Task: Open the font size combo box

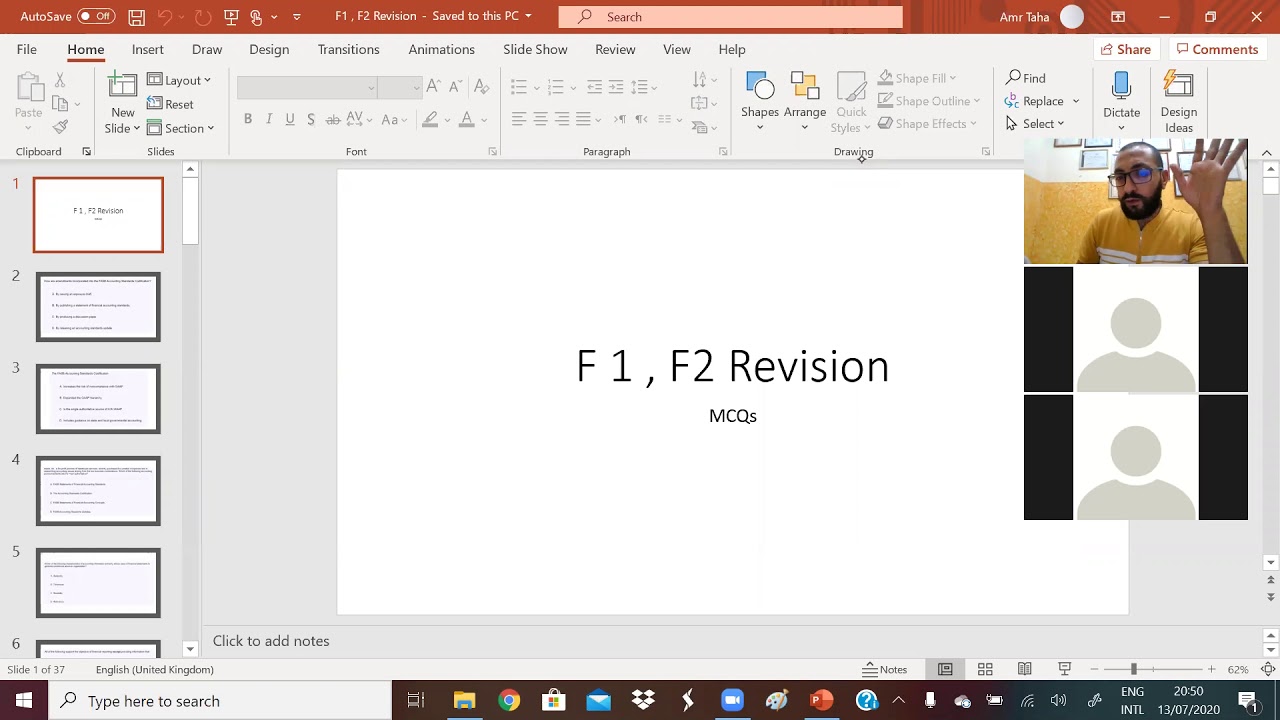Action: click(400, 87)
